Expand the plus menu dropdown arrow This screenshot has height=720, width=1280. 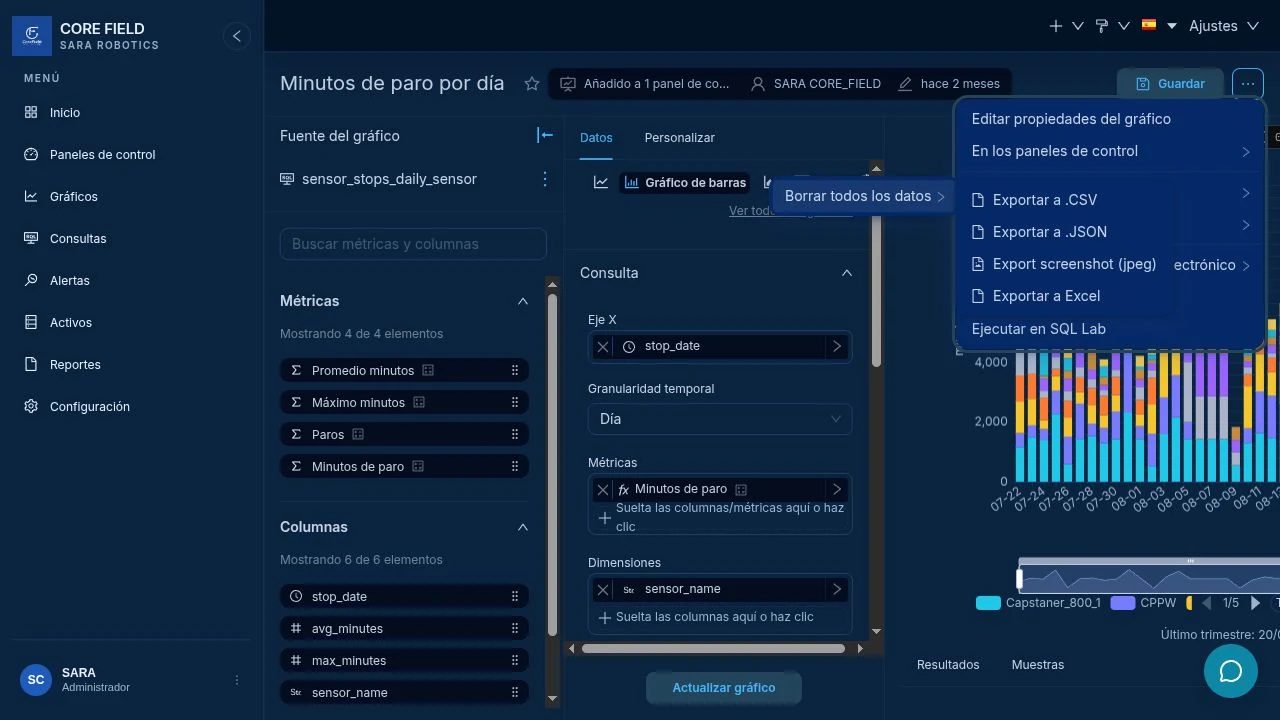(1077, 26)
